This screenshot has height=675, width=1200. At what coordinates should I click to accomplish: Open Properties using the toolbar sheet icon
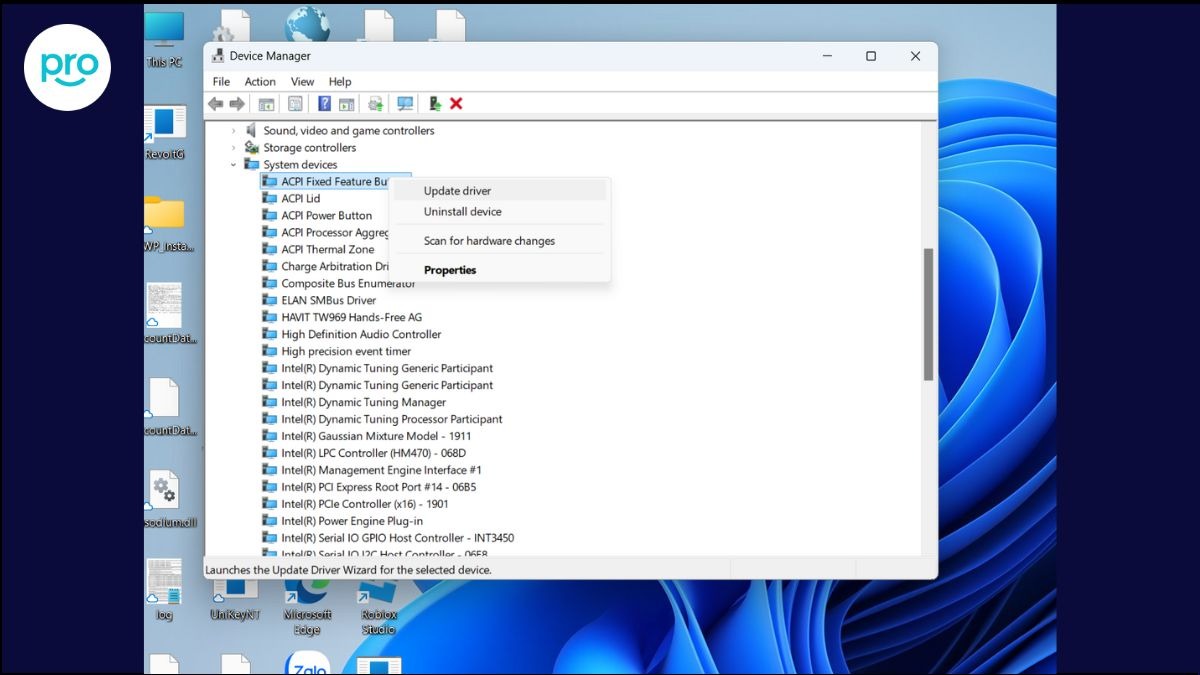tap(295, 104)
